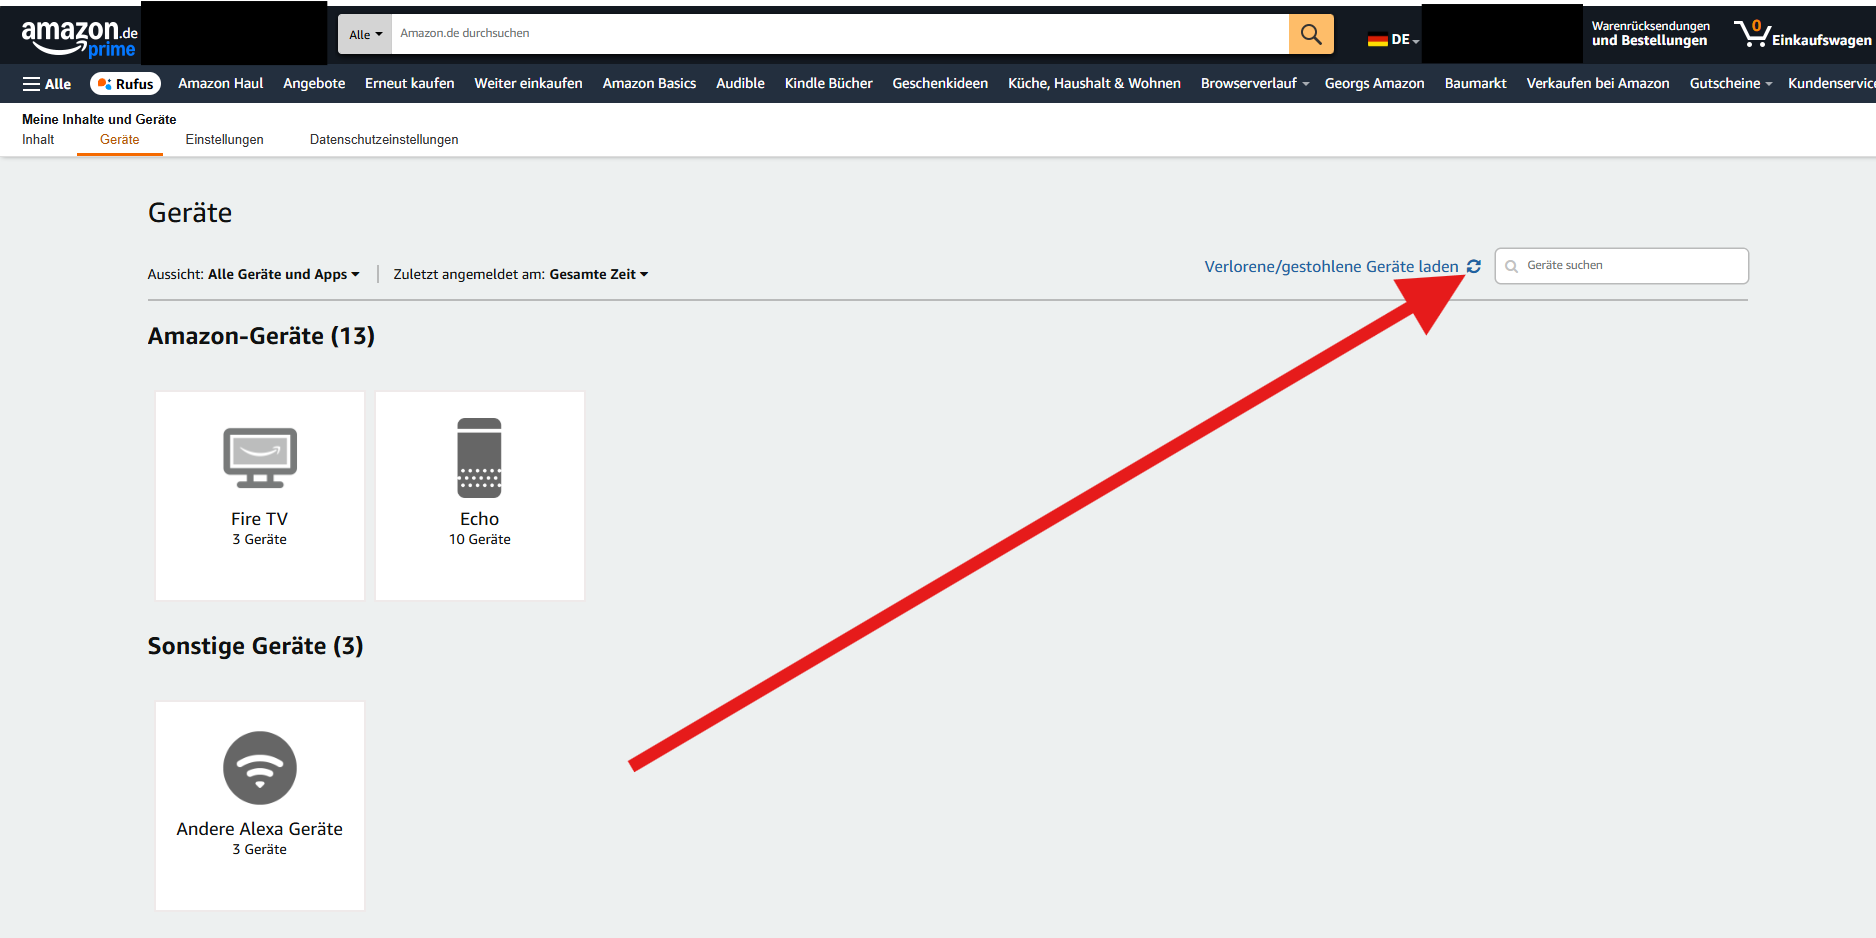Open the shopping cart icon
This screenshot has height=938, width=1876.
point(1751,34)
